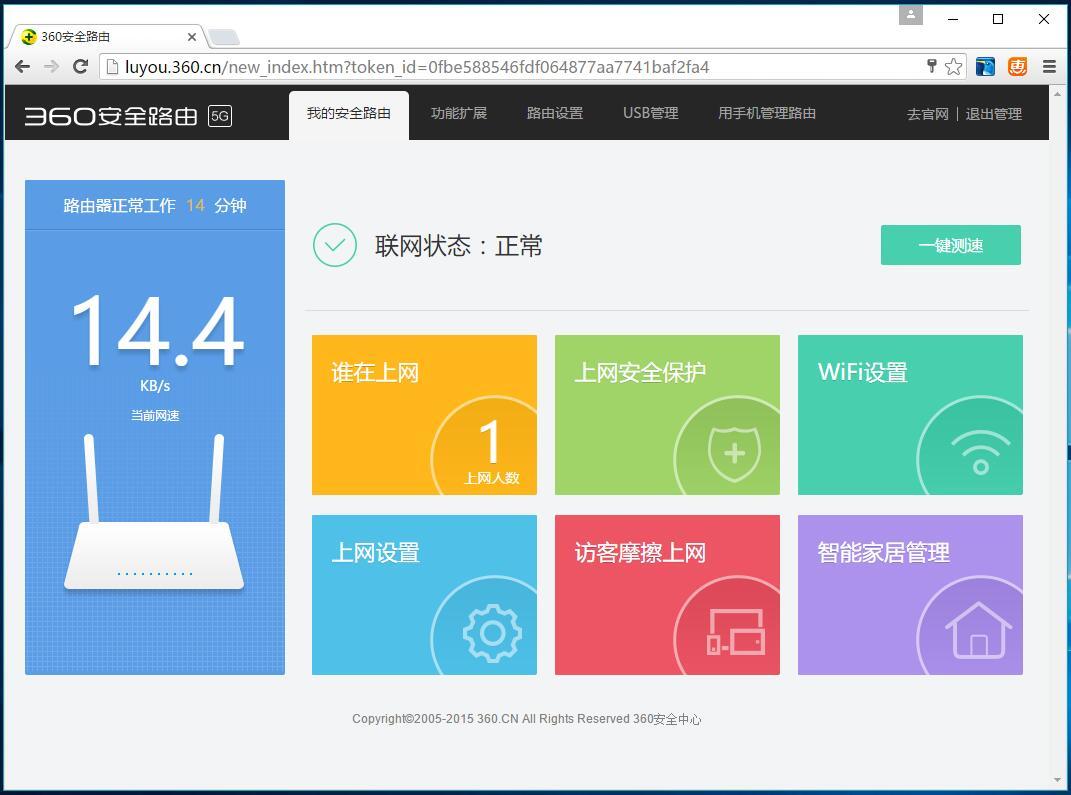The width and height of the screenshot is (1071, 795).
Task: Open 用手机管理路由 navigation item
Action: pyautogui.click(x=766, y=113)
